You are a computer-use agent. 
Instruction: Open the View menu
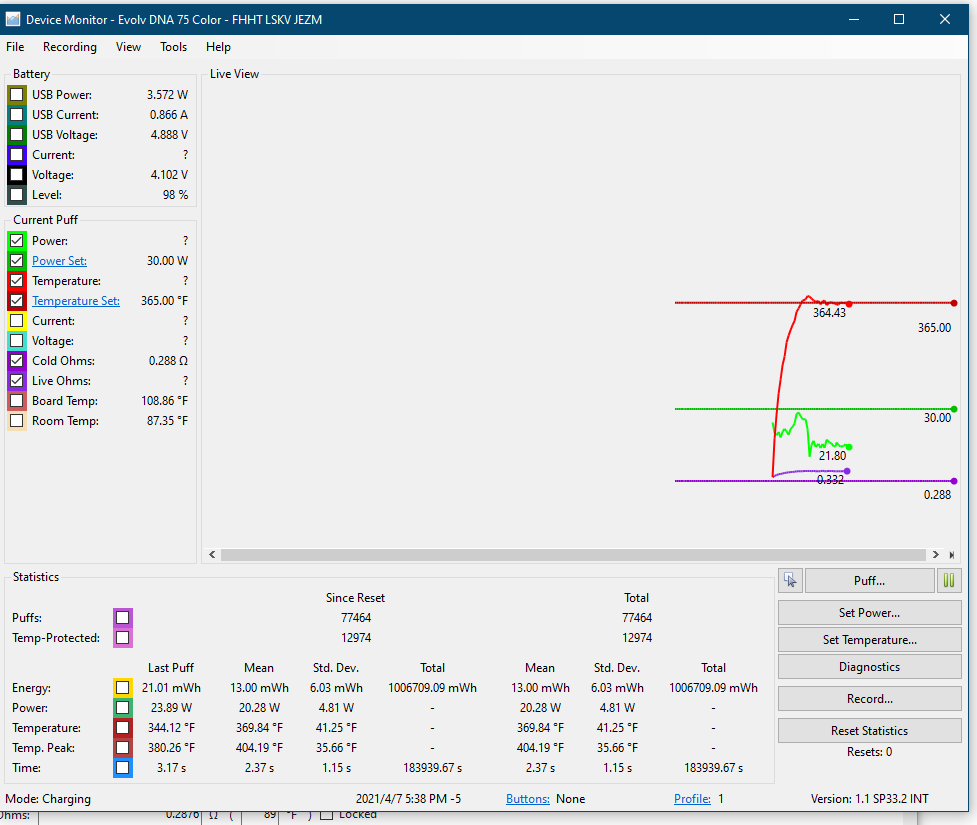coord(128,47)
